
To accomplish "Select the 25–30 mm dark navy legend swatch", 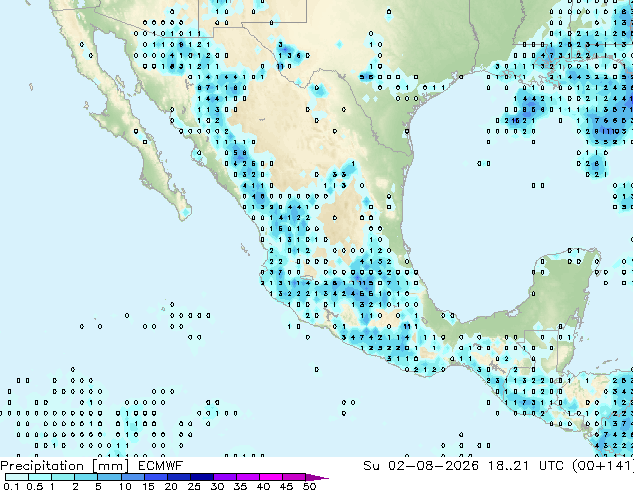I will [x=202, y=477].
